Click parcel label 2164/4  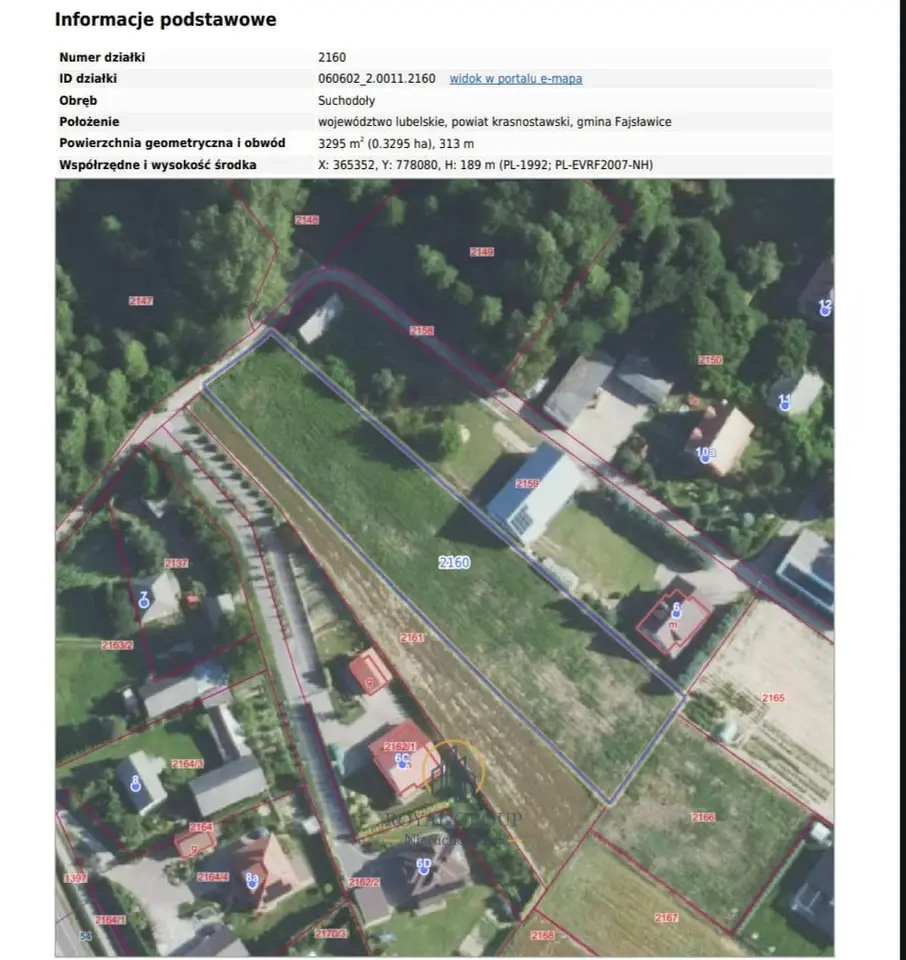point(212,877)
